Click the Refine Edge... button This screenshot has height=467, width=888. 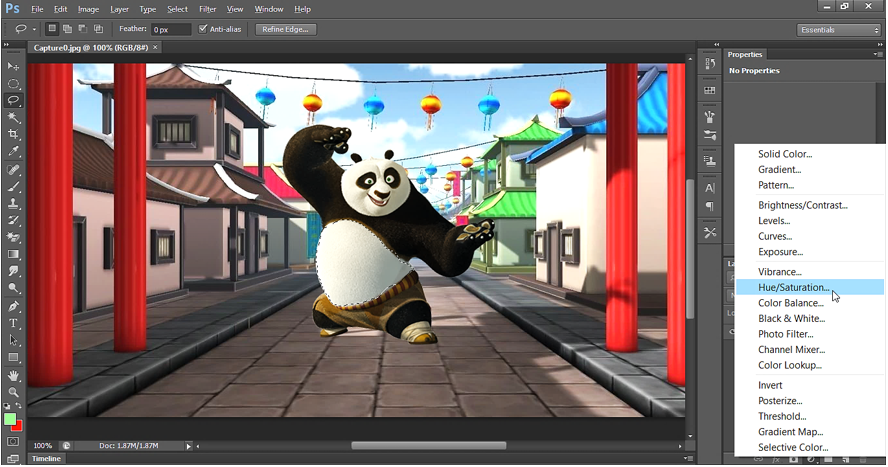[285, 29]
